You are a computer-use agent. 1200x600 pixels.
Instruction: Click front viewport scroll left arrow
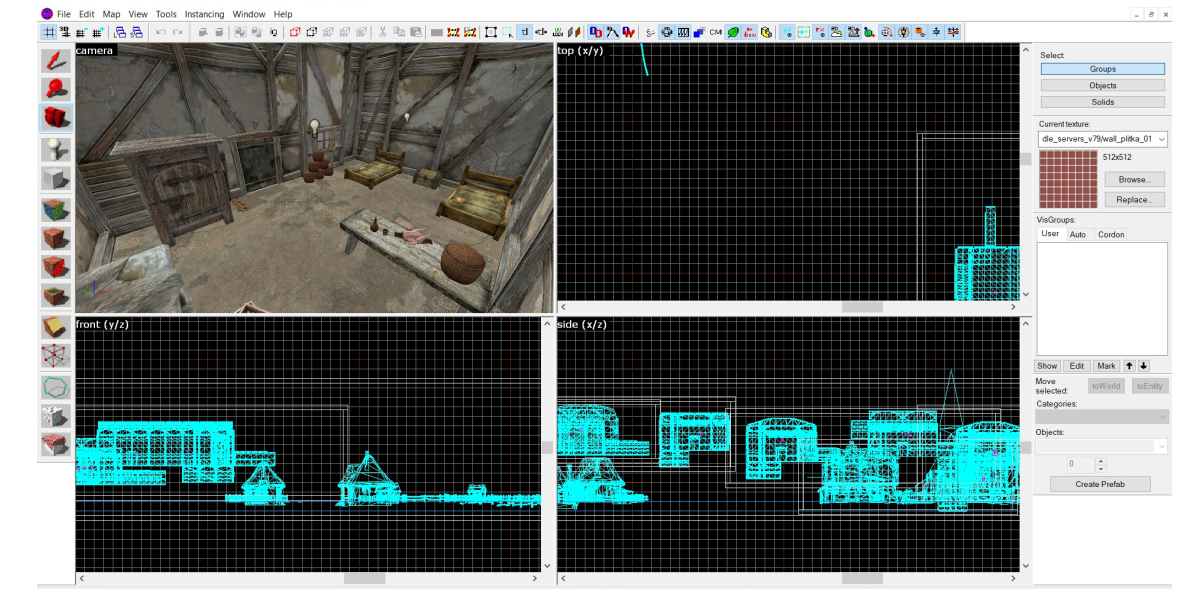[x=81, y=578]
